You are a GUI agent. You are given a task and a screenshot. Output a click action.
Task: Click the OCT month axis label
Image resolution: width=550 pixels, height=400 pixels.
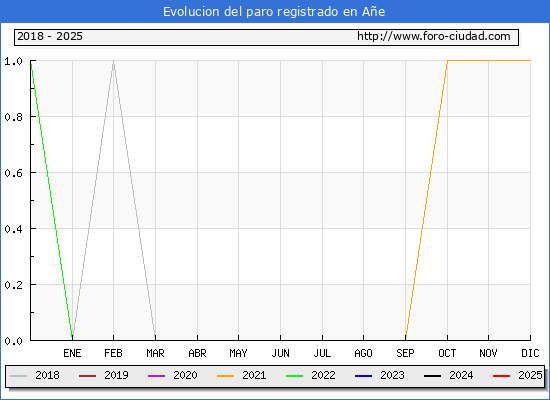click(447, 353)
